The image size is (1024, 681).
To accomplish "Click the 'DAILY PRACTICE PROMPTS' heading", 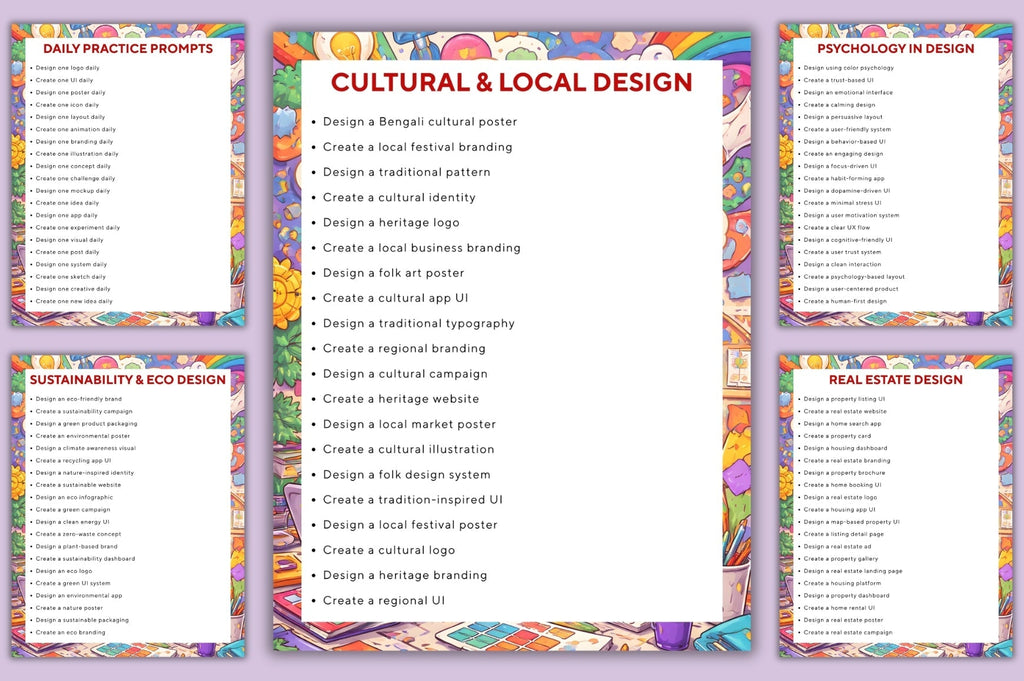I will pyautogui.click(x=128, y=48).
